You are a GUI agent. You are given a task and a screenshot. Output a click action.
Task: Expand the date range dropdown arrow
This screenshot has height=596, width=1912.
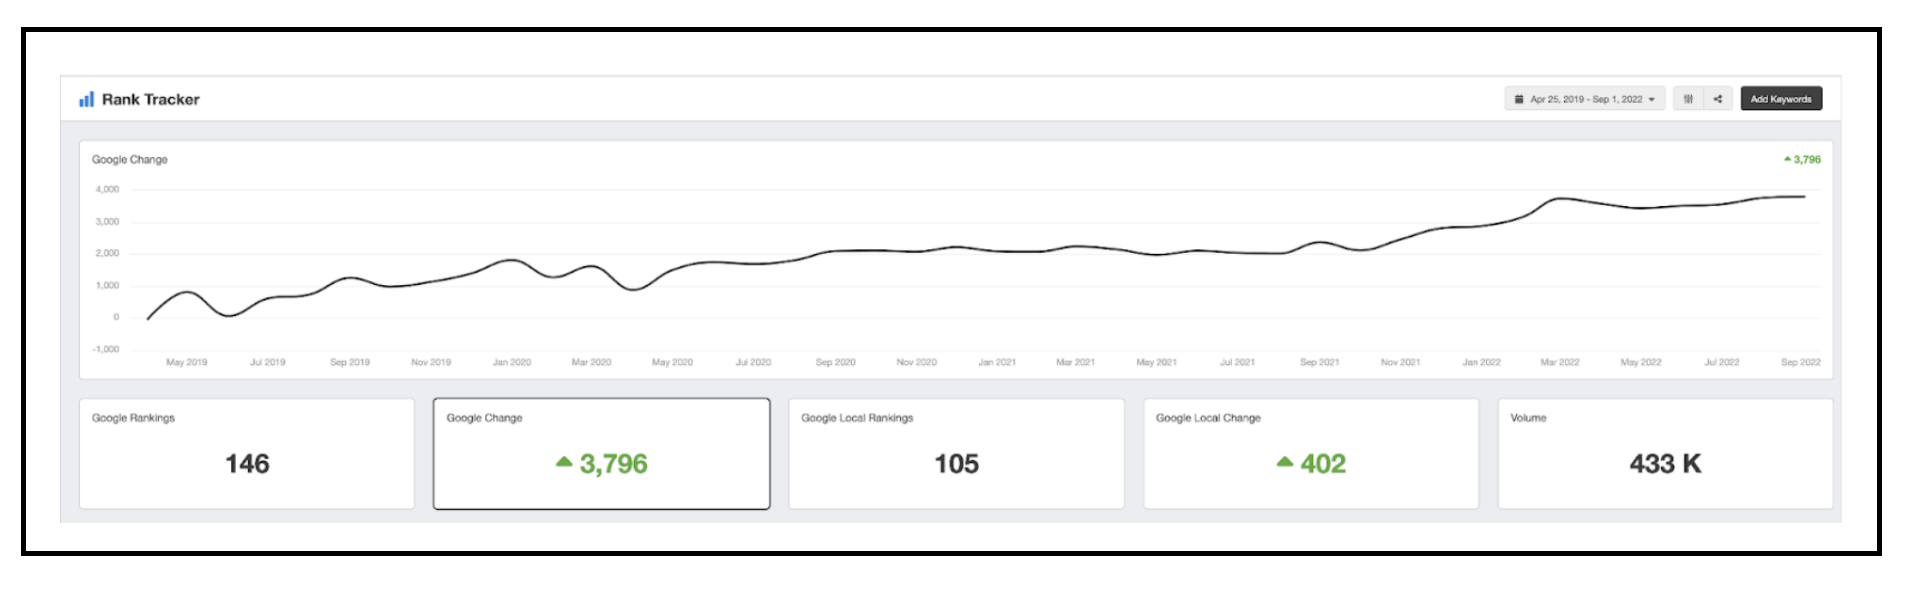(x=1651, y=99)
